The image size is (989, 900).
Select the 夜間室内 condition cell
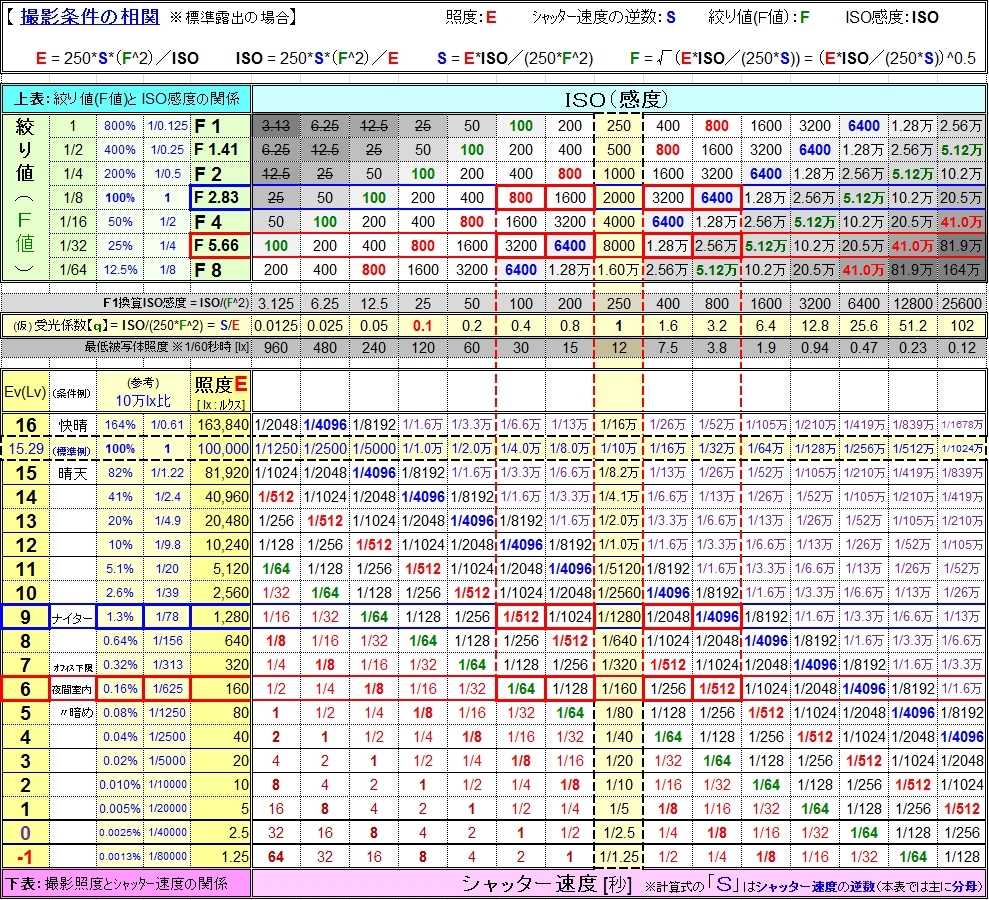(x=73, y=689)
